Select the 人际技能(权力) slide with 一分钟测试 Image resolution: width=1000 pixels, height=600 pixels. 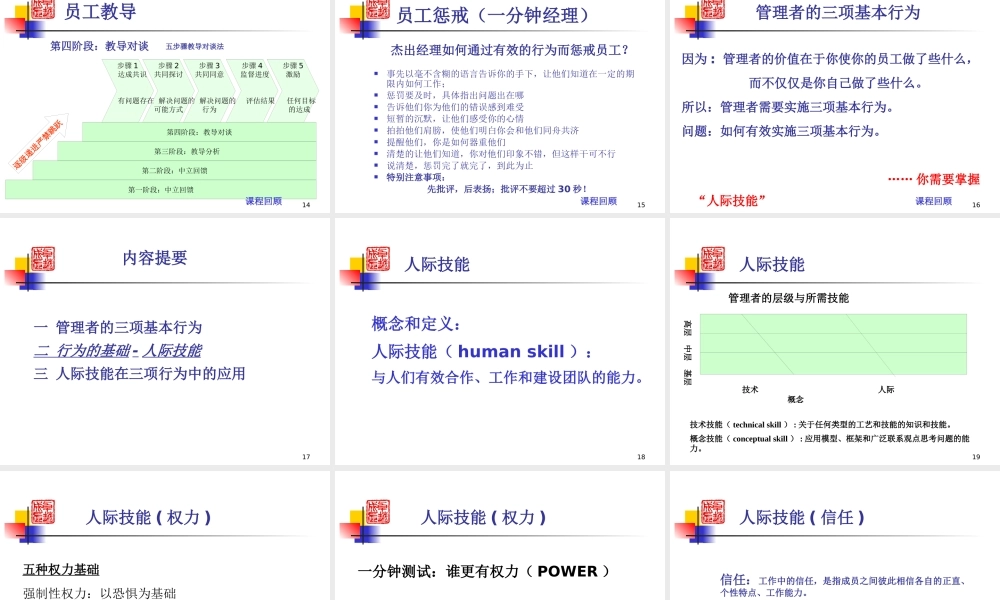click(499, 535)
